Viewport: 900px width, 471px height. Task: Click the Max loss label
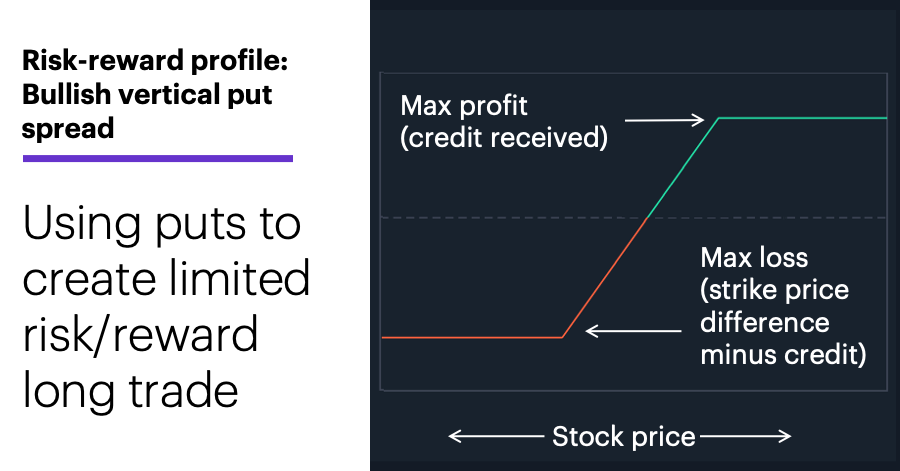754,258
